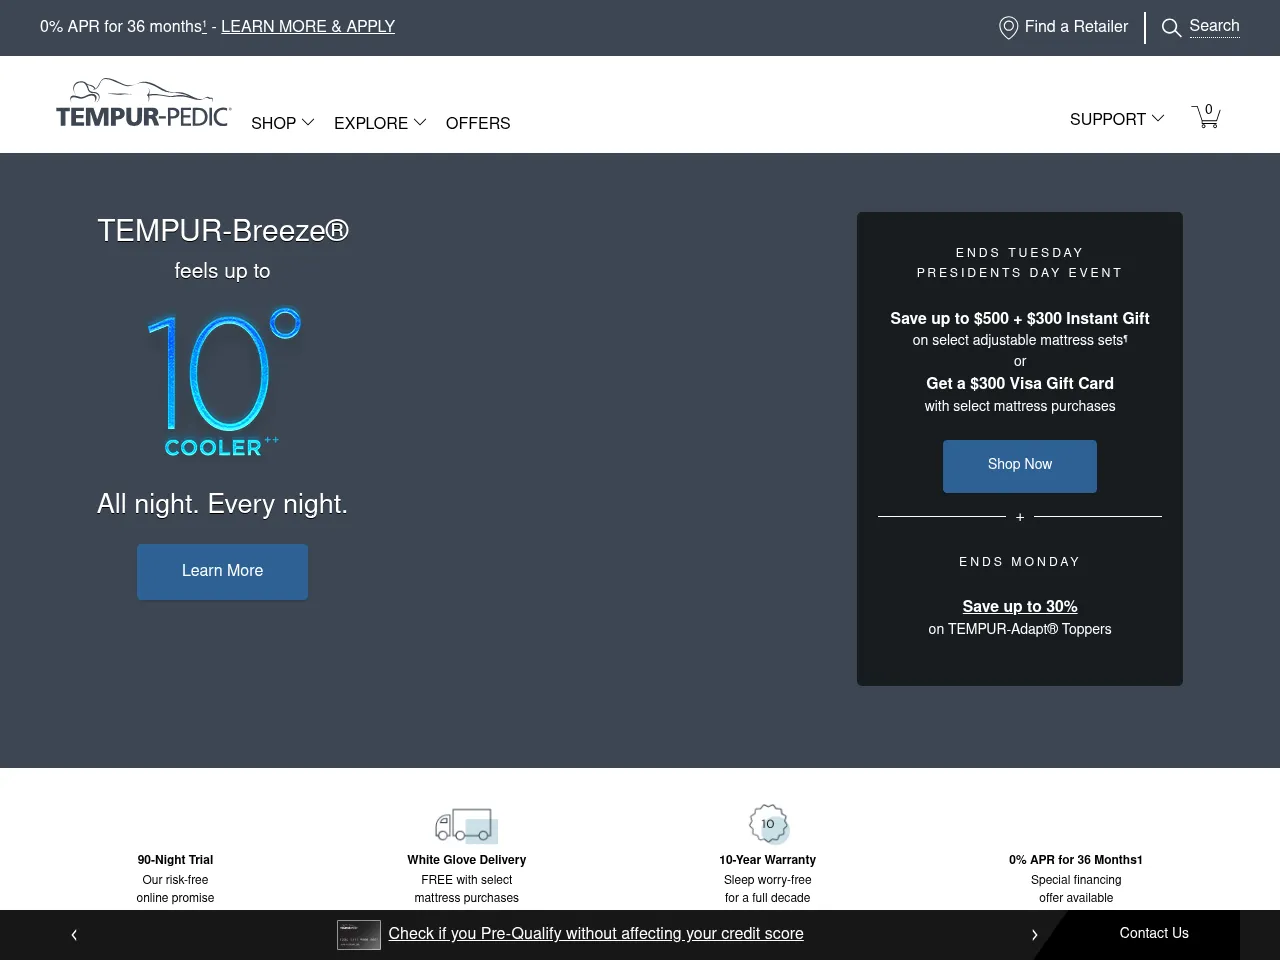Screen dimensions: 1280x960
Task: Select the Find a Retailer location pin icon
Action: point(1007,27)
